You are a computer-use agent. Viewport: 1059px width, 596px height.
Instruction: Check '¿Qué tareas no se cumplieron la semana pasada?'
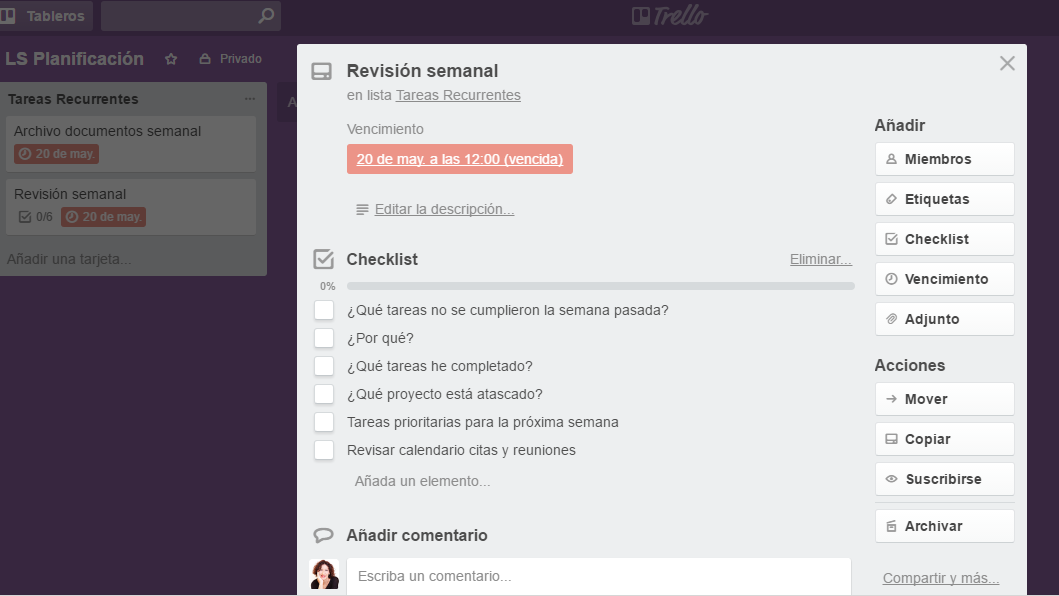pyautogui.click(x=324, y=310)
